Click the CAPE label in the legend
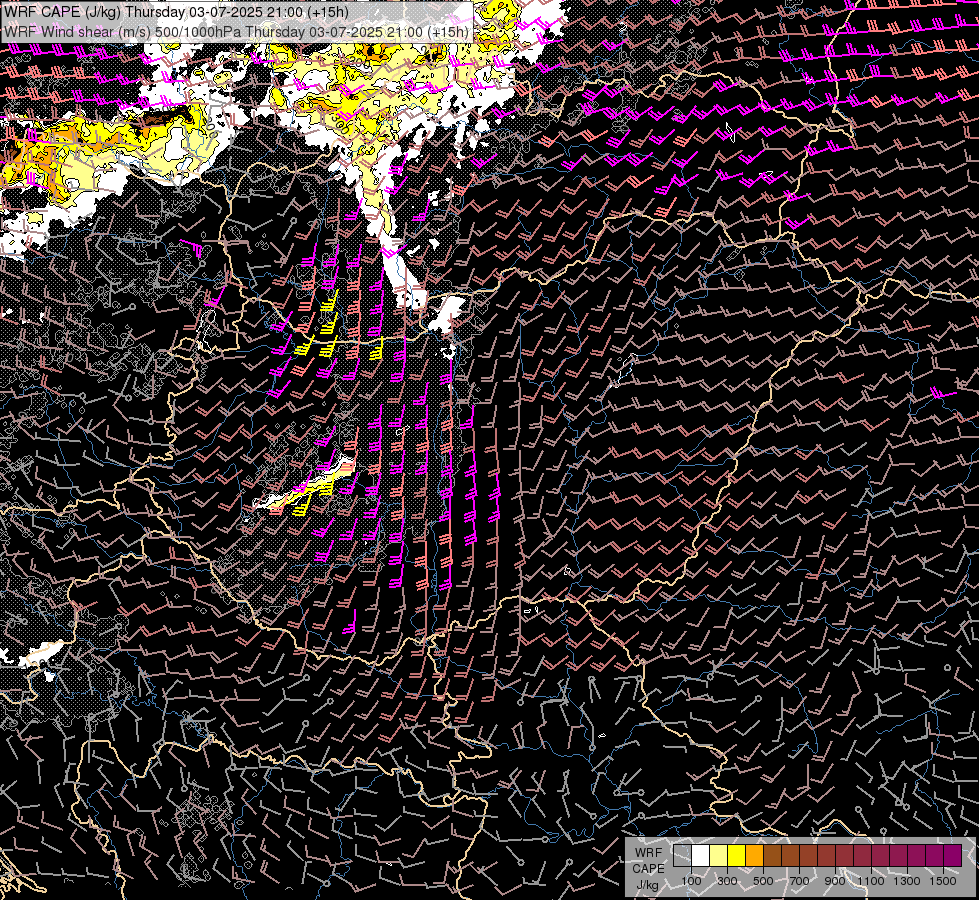The image size is (979, 900). point(648,869)
